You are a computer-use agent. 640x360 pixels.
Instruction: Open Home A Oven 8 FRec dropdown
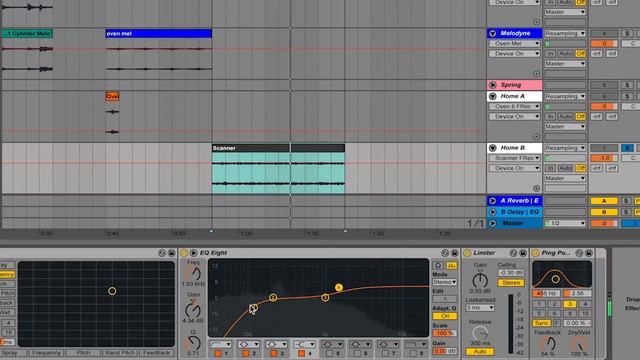pos(515,106)
